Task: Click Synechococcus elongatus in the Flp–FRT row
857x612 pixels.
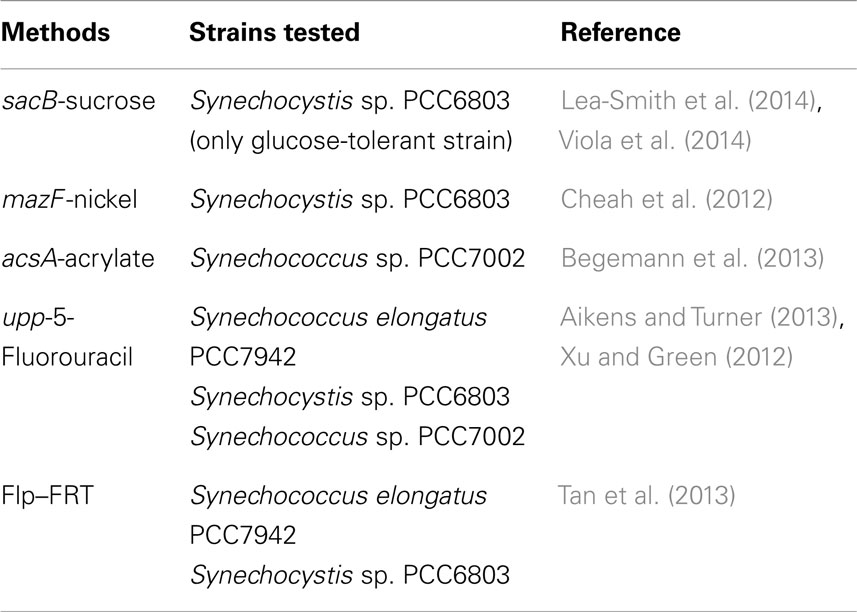Action: tap(338, 496)
